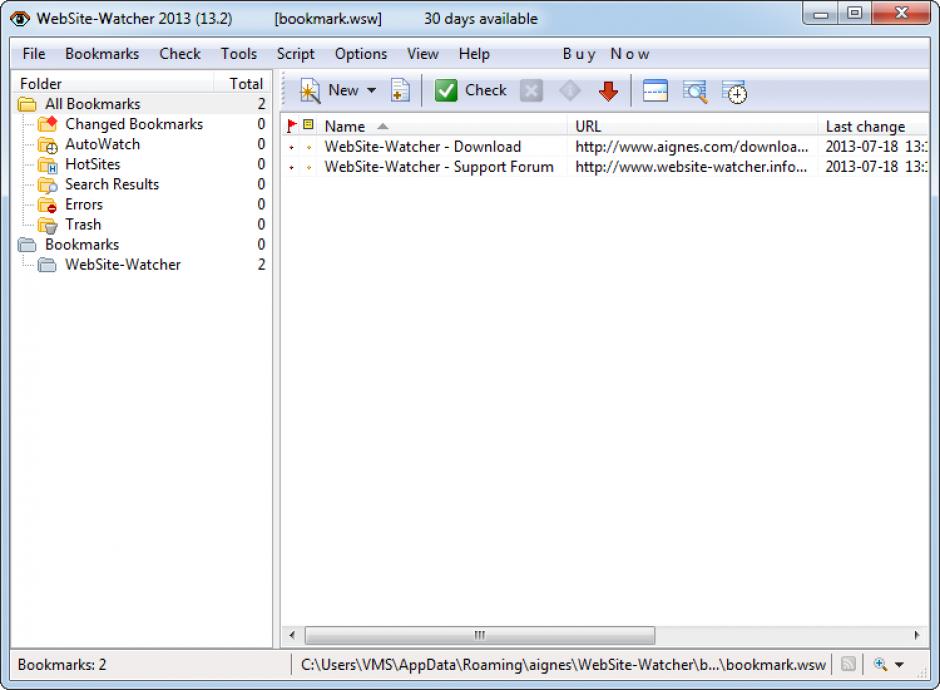The height and width of the screenshot is (690, 940).
Task: Select the AutoWatch folder
Action: (x=103, y=144)
